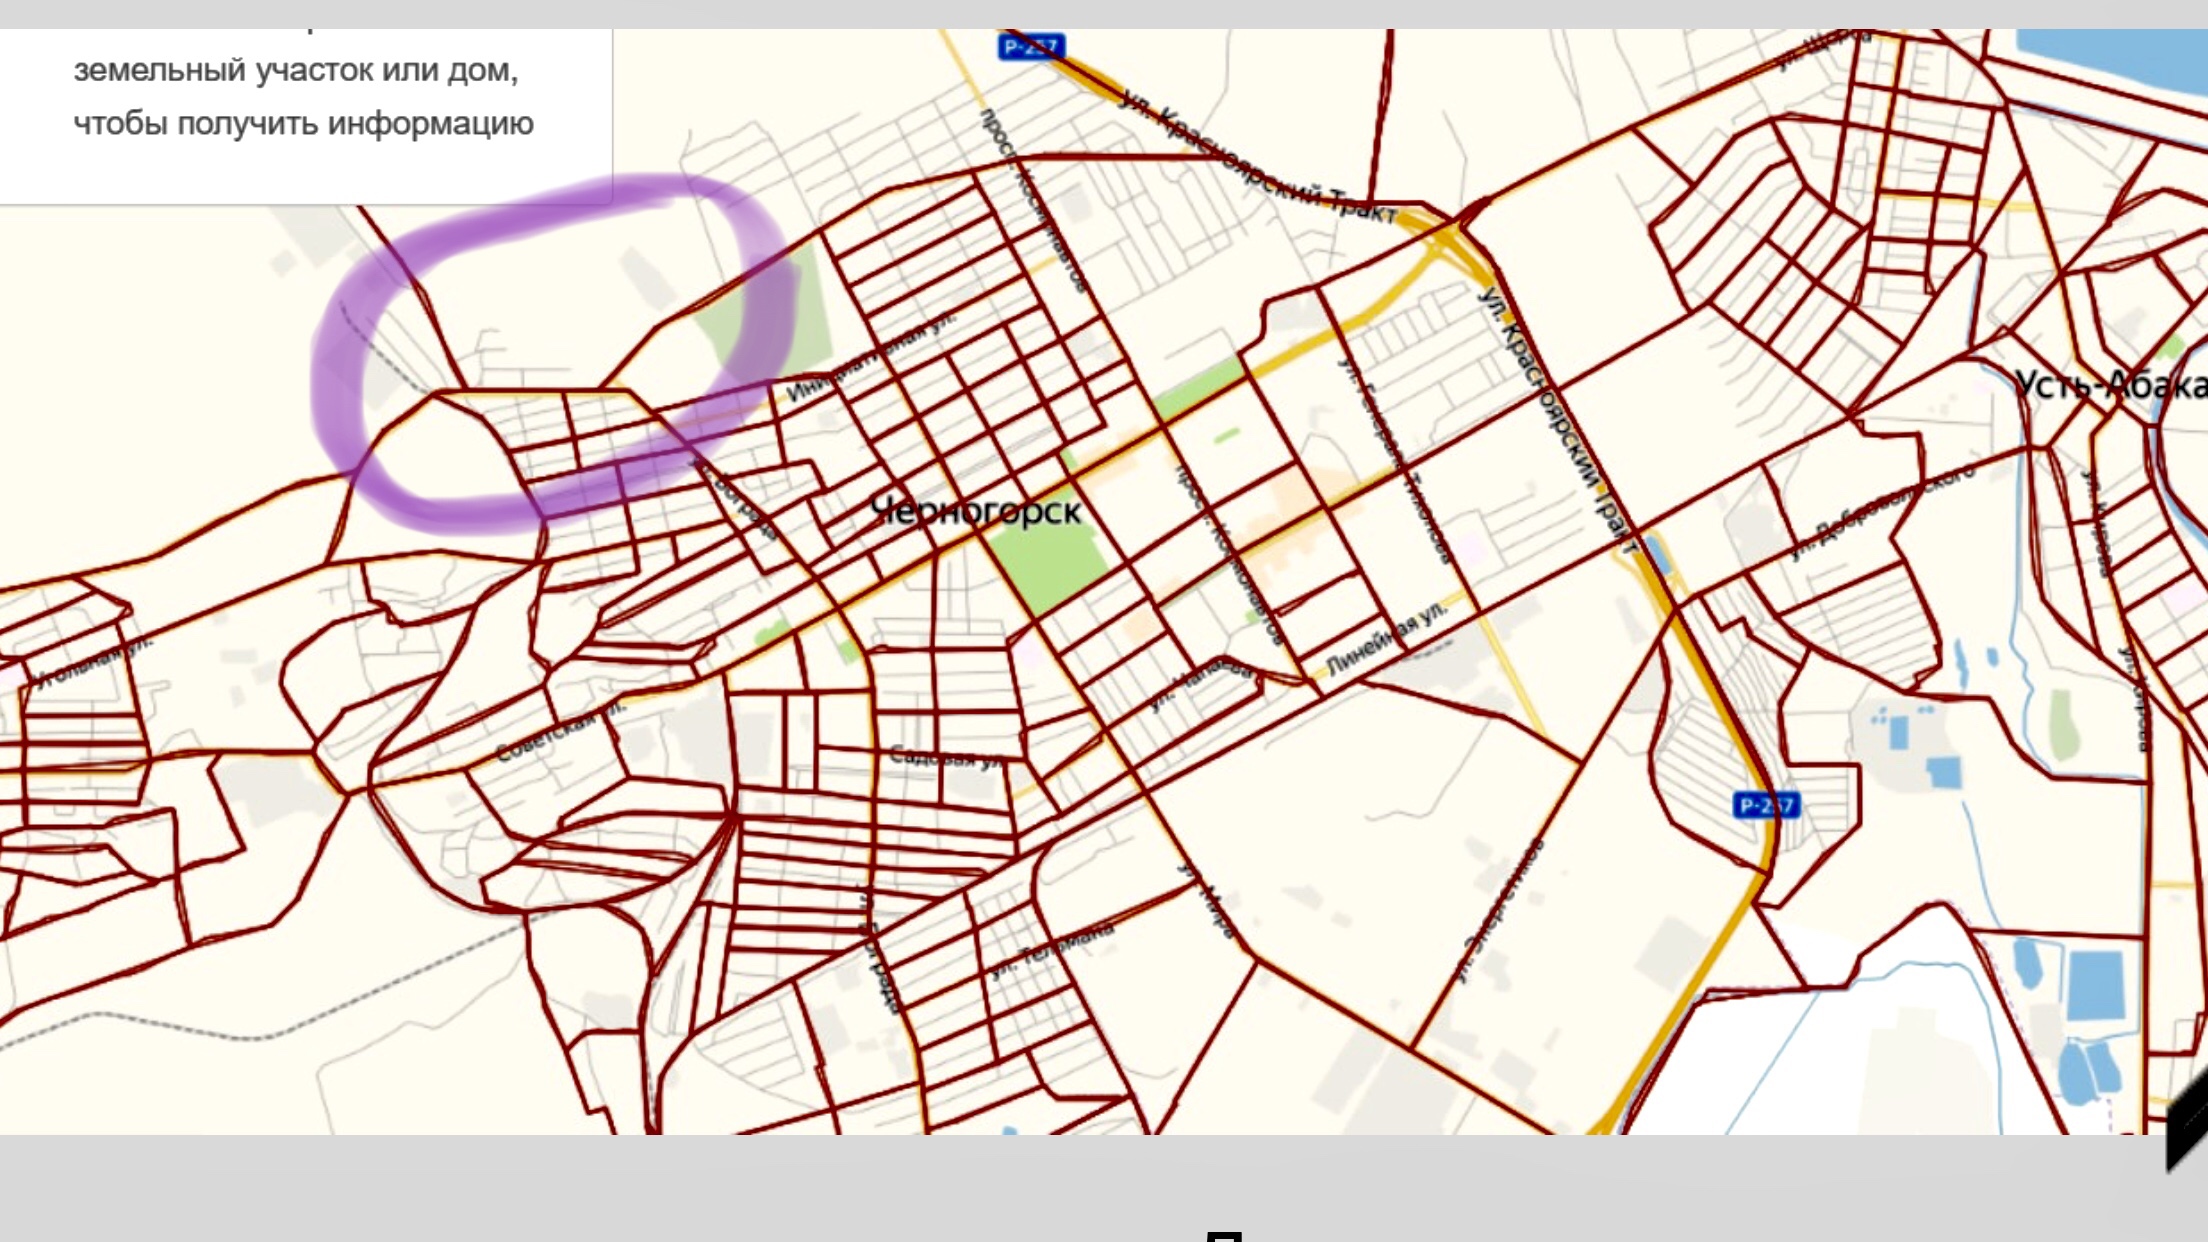The width and height of the screenshot is (2208, 1242).
Task: Click the Линейная ул. street label
Action: click(x=1386, y=639)
